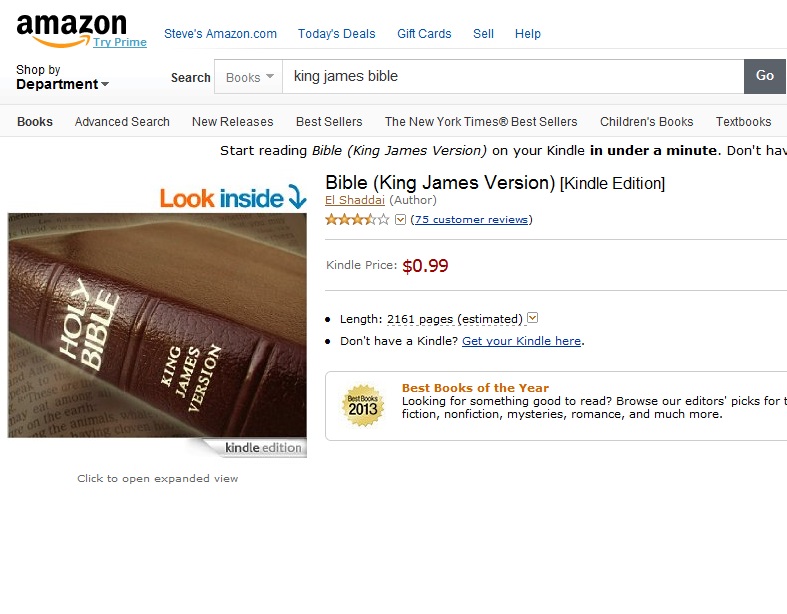Click the Best Books 2013 gold seal

coord(363,406)
